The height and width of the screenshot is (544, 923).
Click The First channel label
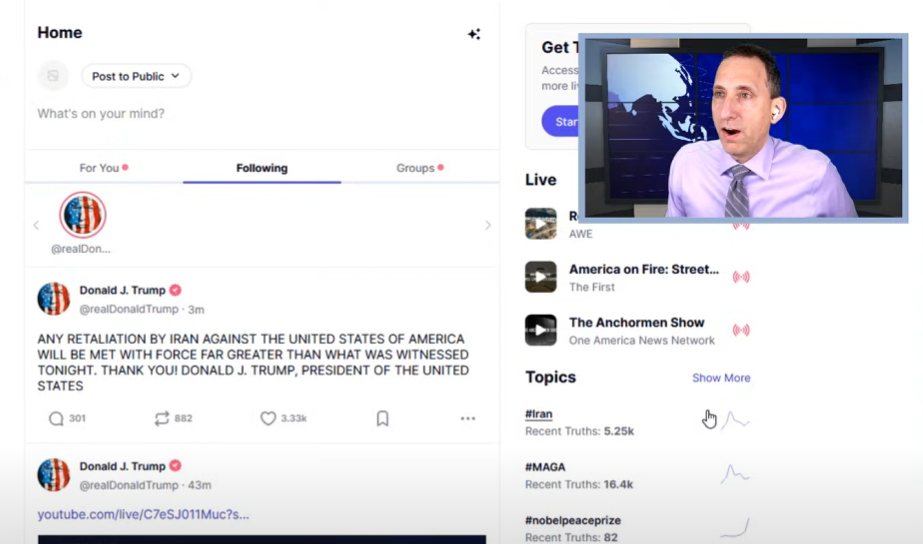[592, 287]
